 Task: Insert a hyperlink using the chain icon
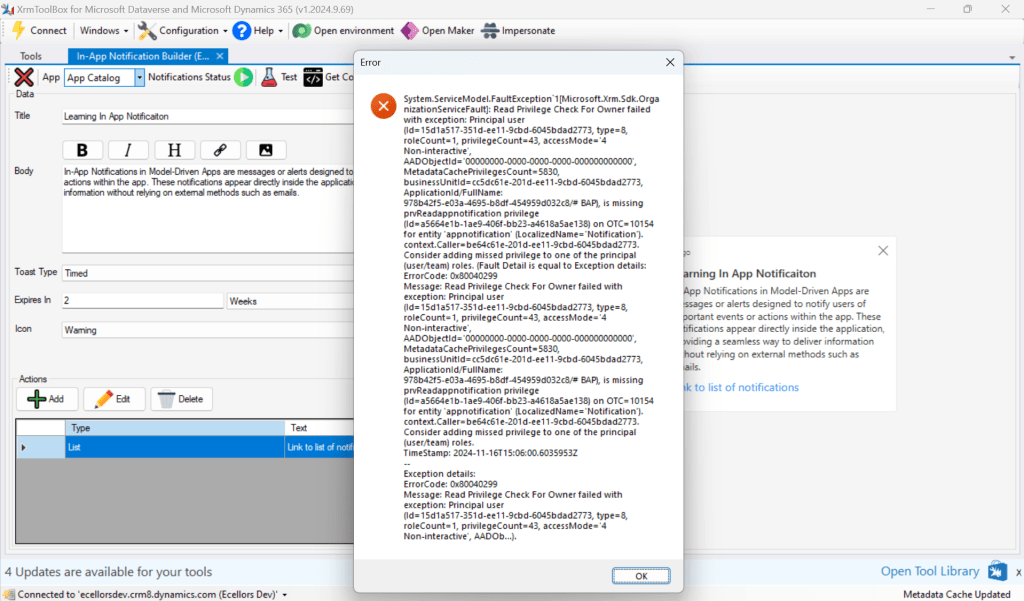pyautogui.click(x=220, y=150)
